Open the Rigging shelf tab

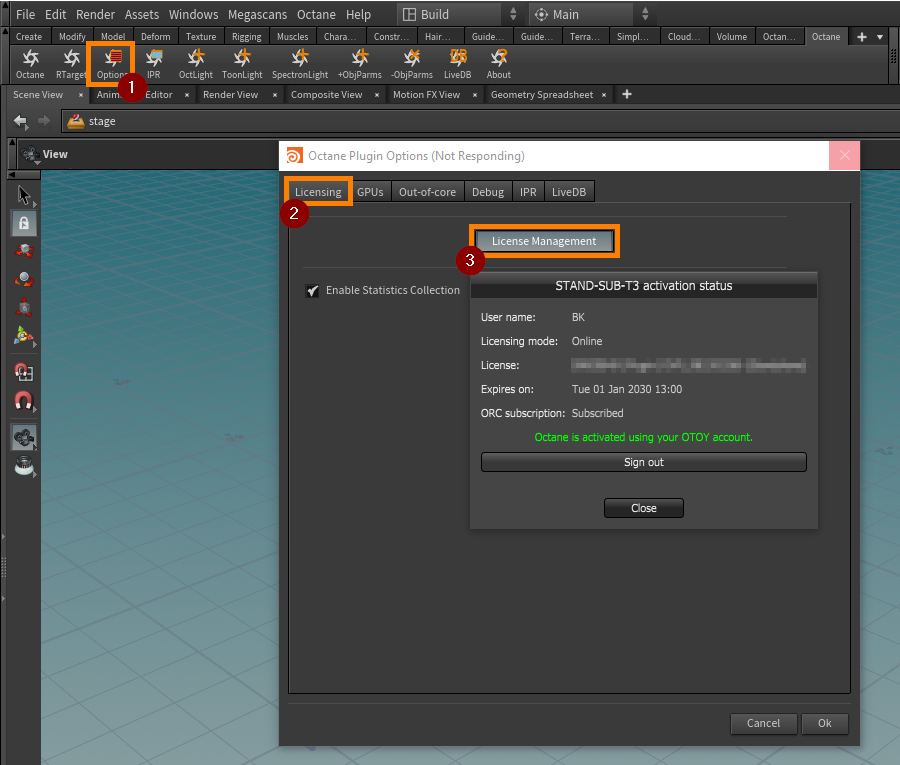(247, 37)
